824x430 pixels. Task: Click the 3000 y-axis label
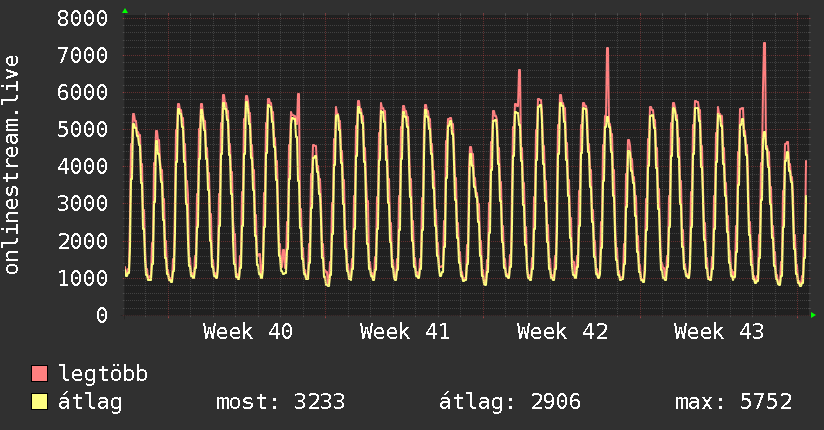point(83,203)
